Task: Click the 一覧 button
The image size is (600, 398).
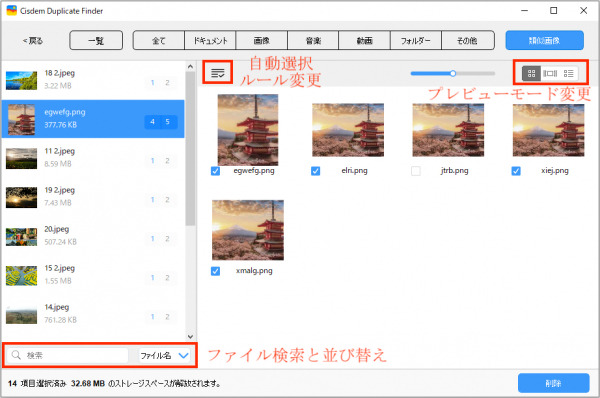Action: tap(96, 40)
